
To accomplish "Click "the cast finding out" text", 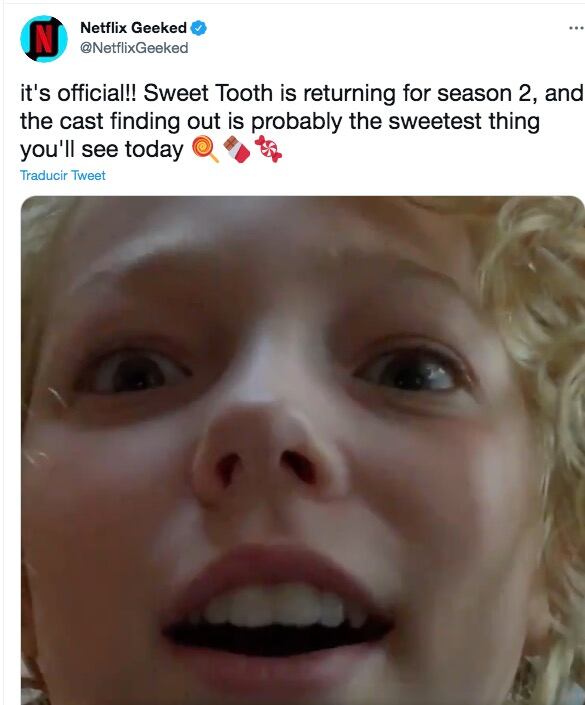I will pyautogui.click(x=121, y=121).
